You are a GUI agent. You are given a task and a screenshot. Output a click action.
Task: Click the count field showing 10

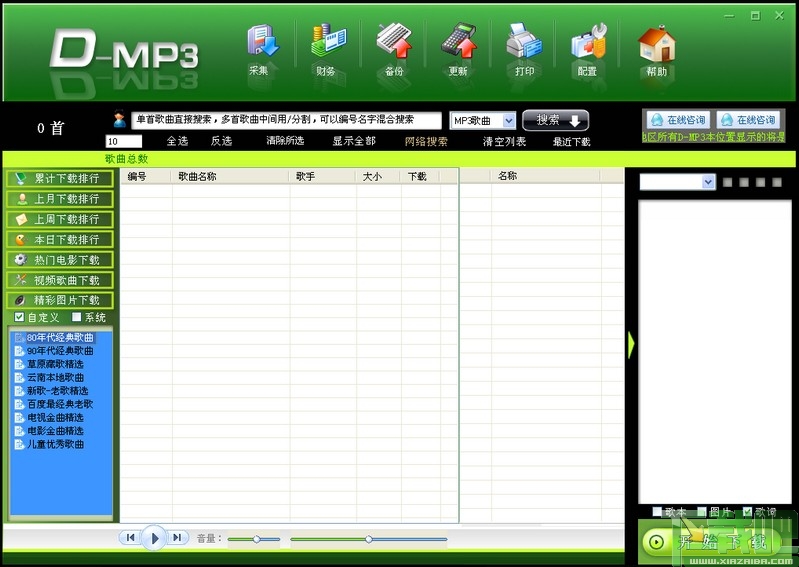pyautogui.click(x=123, y=142)
